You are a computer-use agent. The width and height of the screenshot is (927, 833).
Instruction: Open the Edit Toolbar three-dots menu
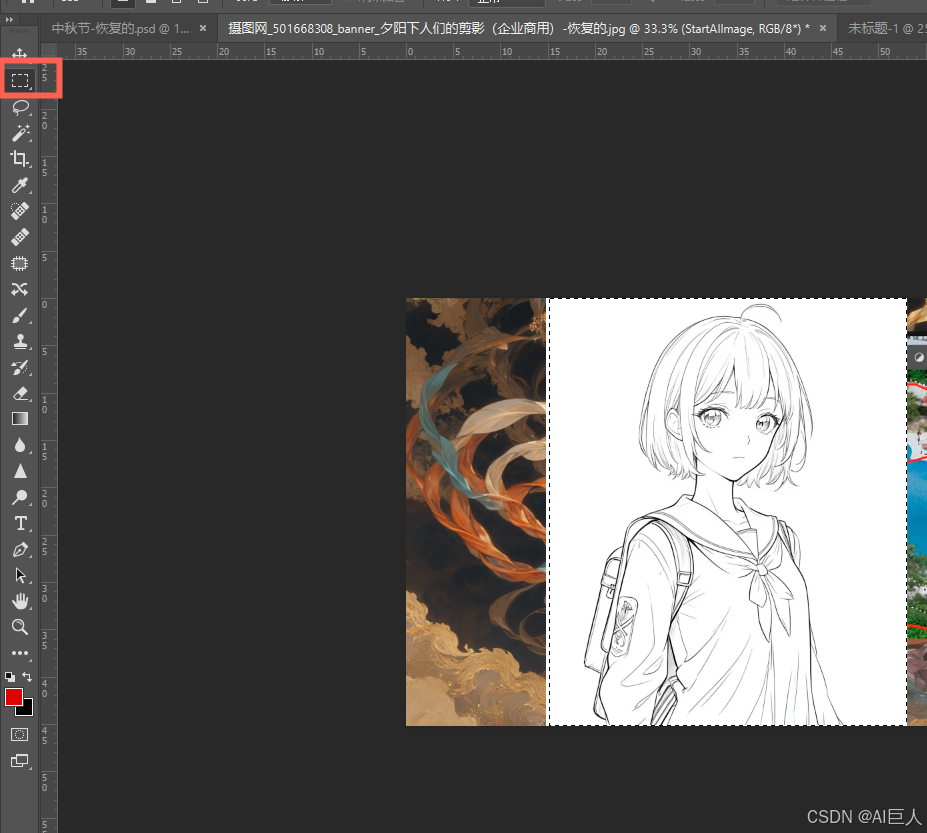point(20,653)
